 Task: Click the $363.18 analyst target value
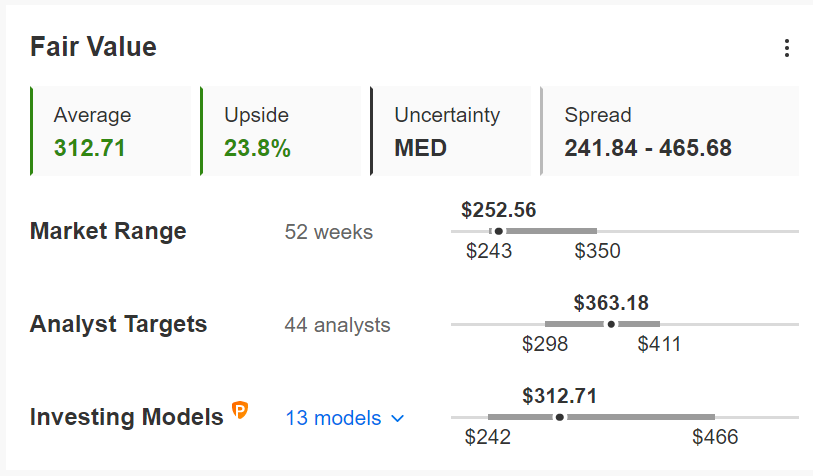point(611,303)
